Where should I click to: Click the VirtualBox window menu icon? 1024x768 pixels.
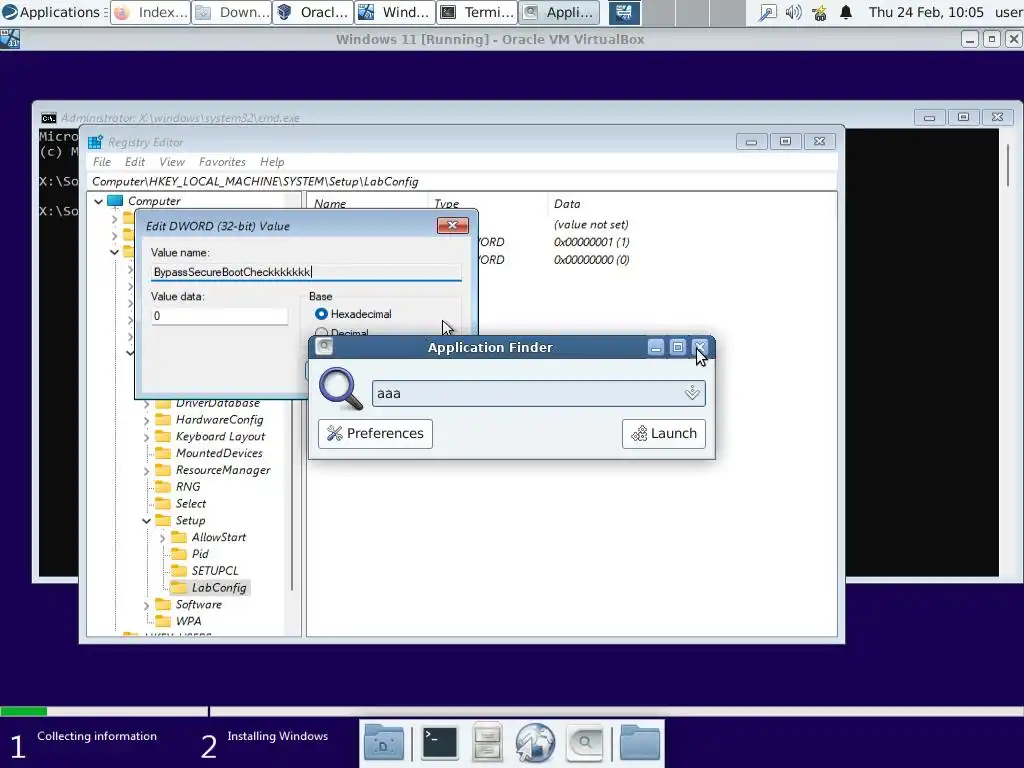tap(10, 40)
